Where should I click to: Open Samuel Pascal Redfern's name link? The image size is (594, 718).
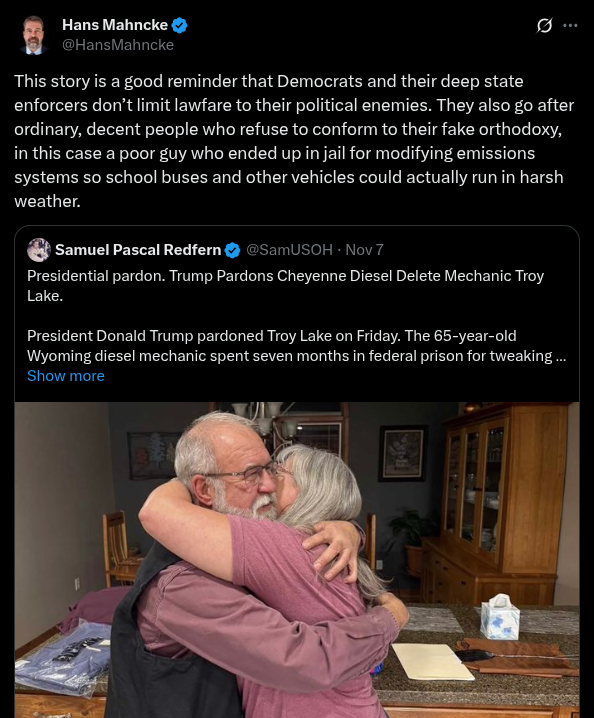pos(138,250)
